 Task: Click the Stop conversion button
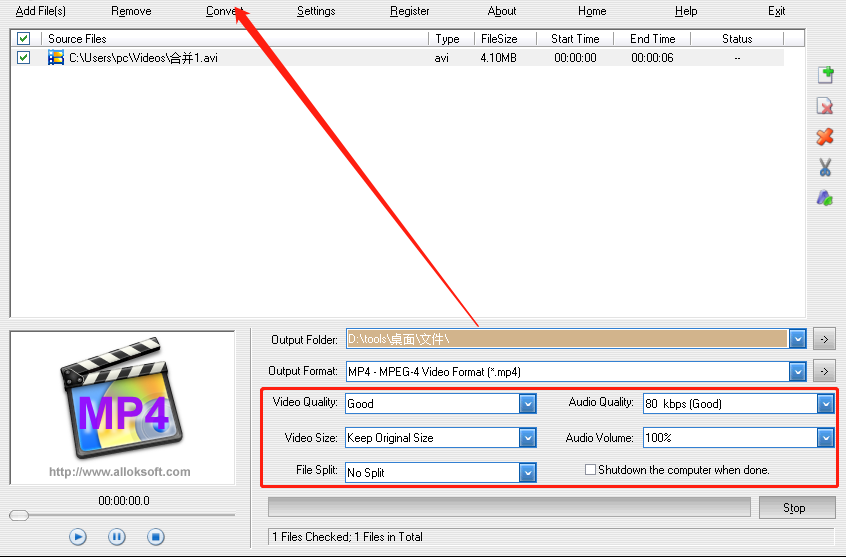coord(797,508)
